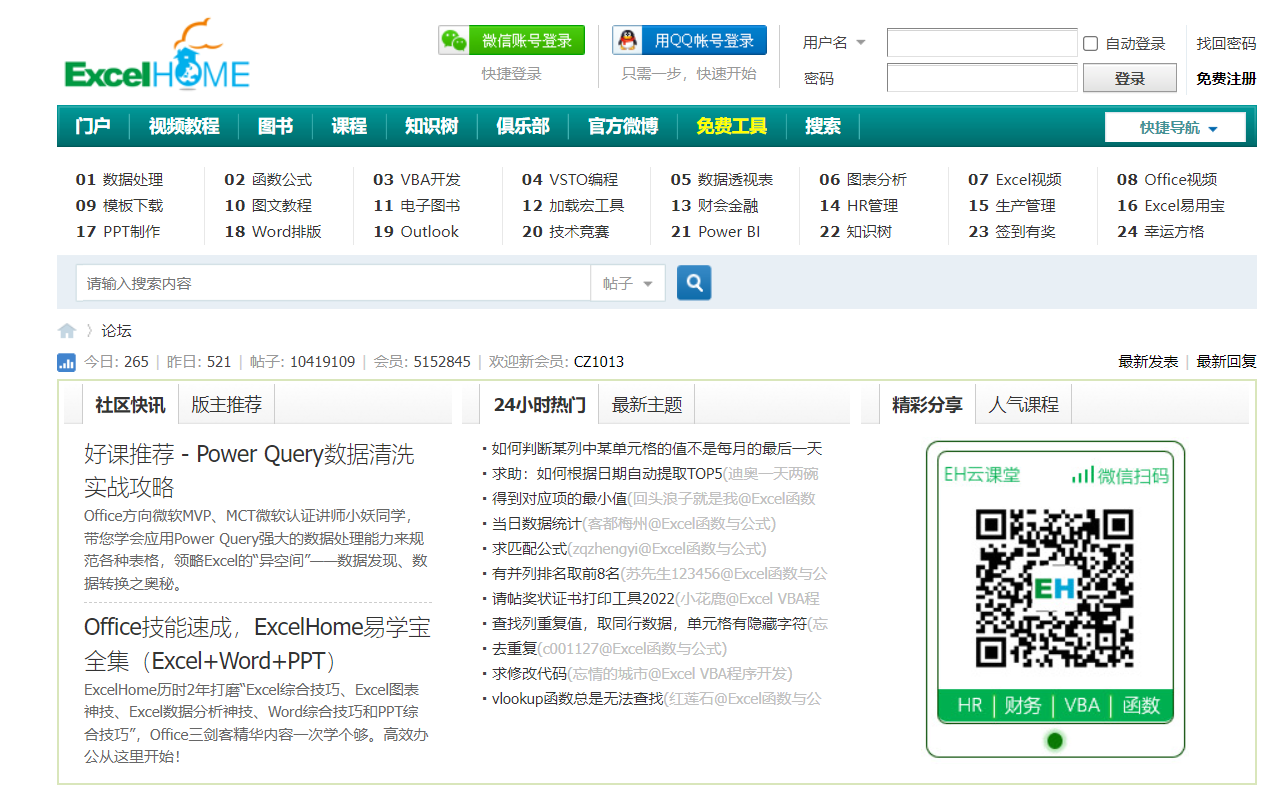This screenshot has width=1273, height=795.
Task: Open the 最新回复 link
Action: pyautogui.click(x=1226, y=362)
